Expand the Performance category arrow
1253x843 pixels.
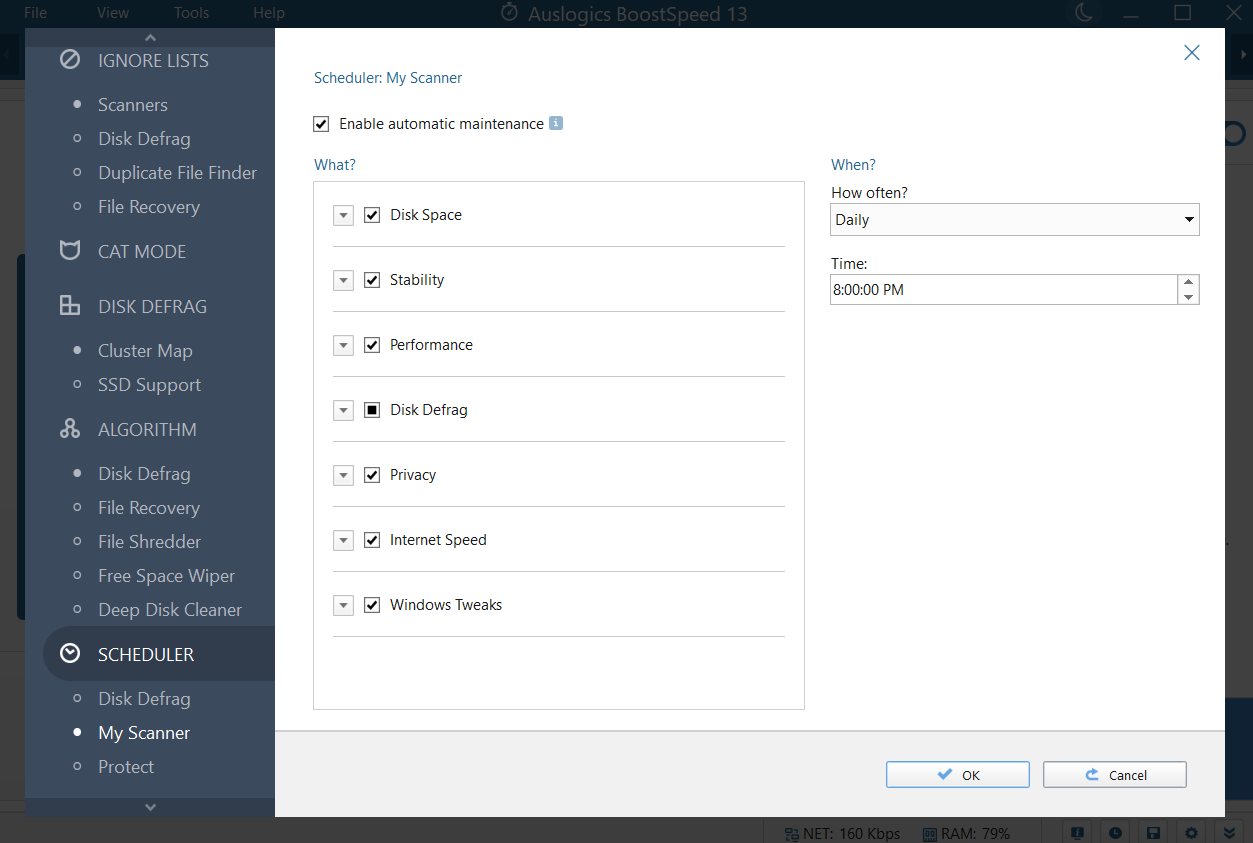(x=344, y=345)
